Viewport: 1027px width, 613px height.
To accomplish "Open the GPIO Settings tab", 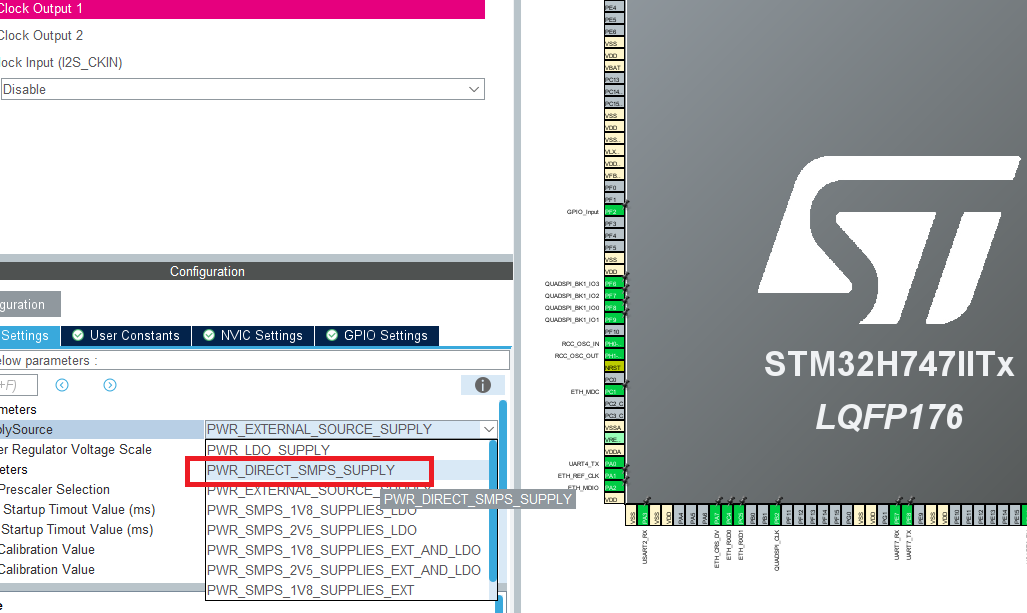I will coord(377,336).
